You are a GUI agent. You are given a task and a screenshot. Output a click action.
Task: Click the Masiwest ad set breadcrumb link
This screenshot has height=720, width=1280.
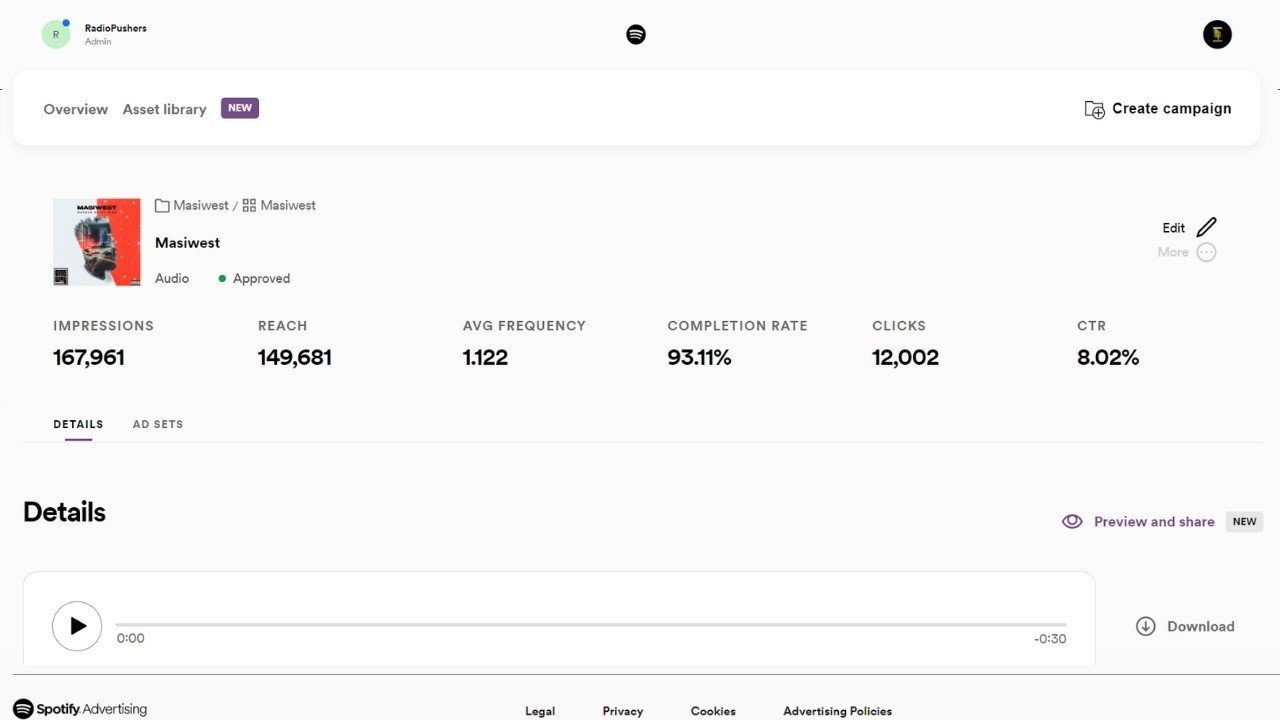tap(288, 205)
